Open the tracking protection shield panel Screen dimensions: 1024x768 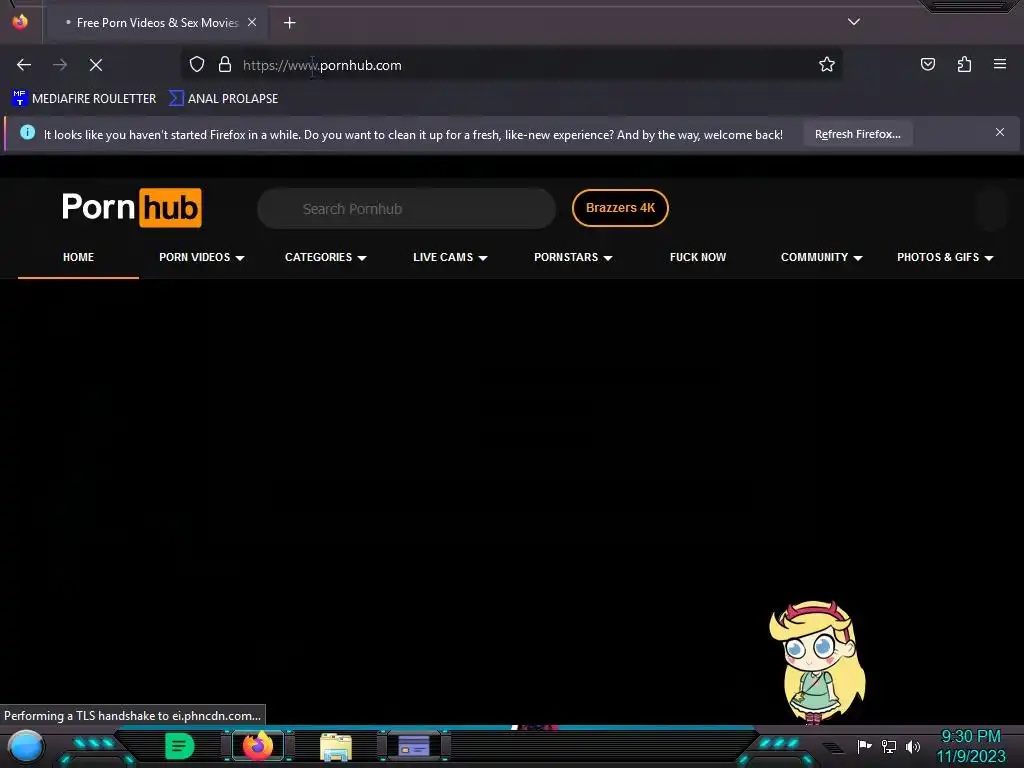pyautogui.click(x=197, y=65)
